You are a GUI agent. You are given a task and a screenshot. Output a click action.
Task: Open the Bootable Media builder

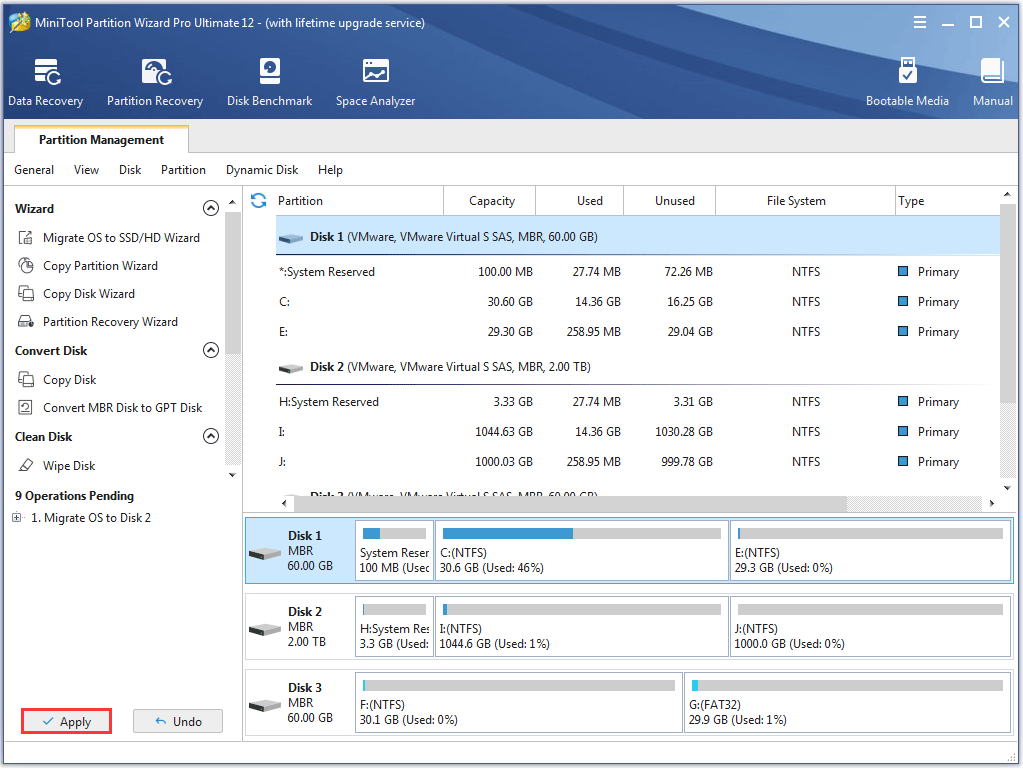(x=907, y=82)
